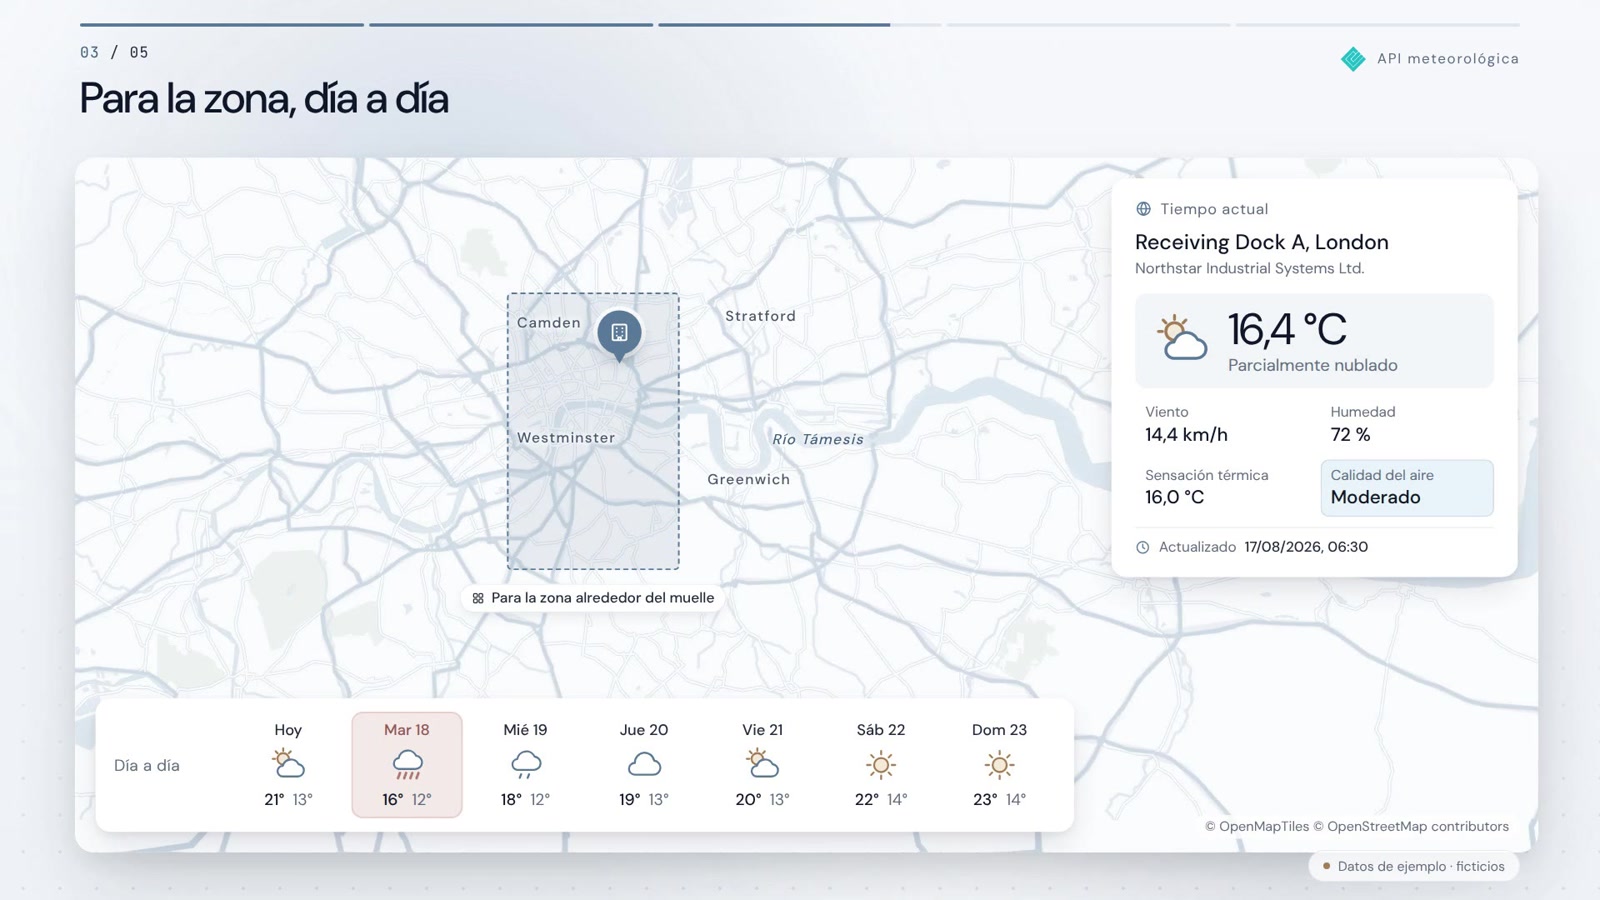Click the Parcialmente nublado condition text
1600x900 pixels.
click(x=1313, y=365)
